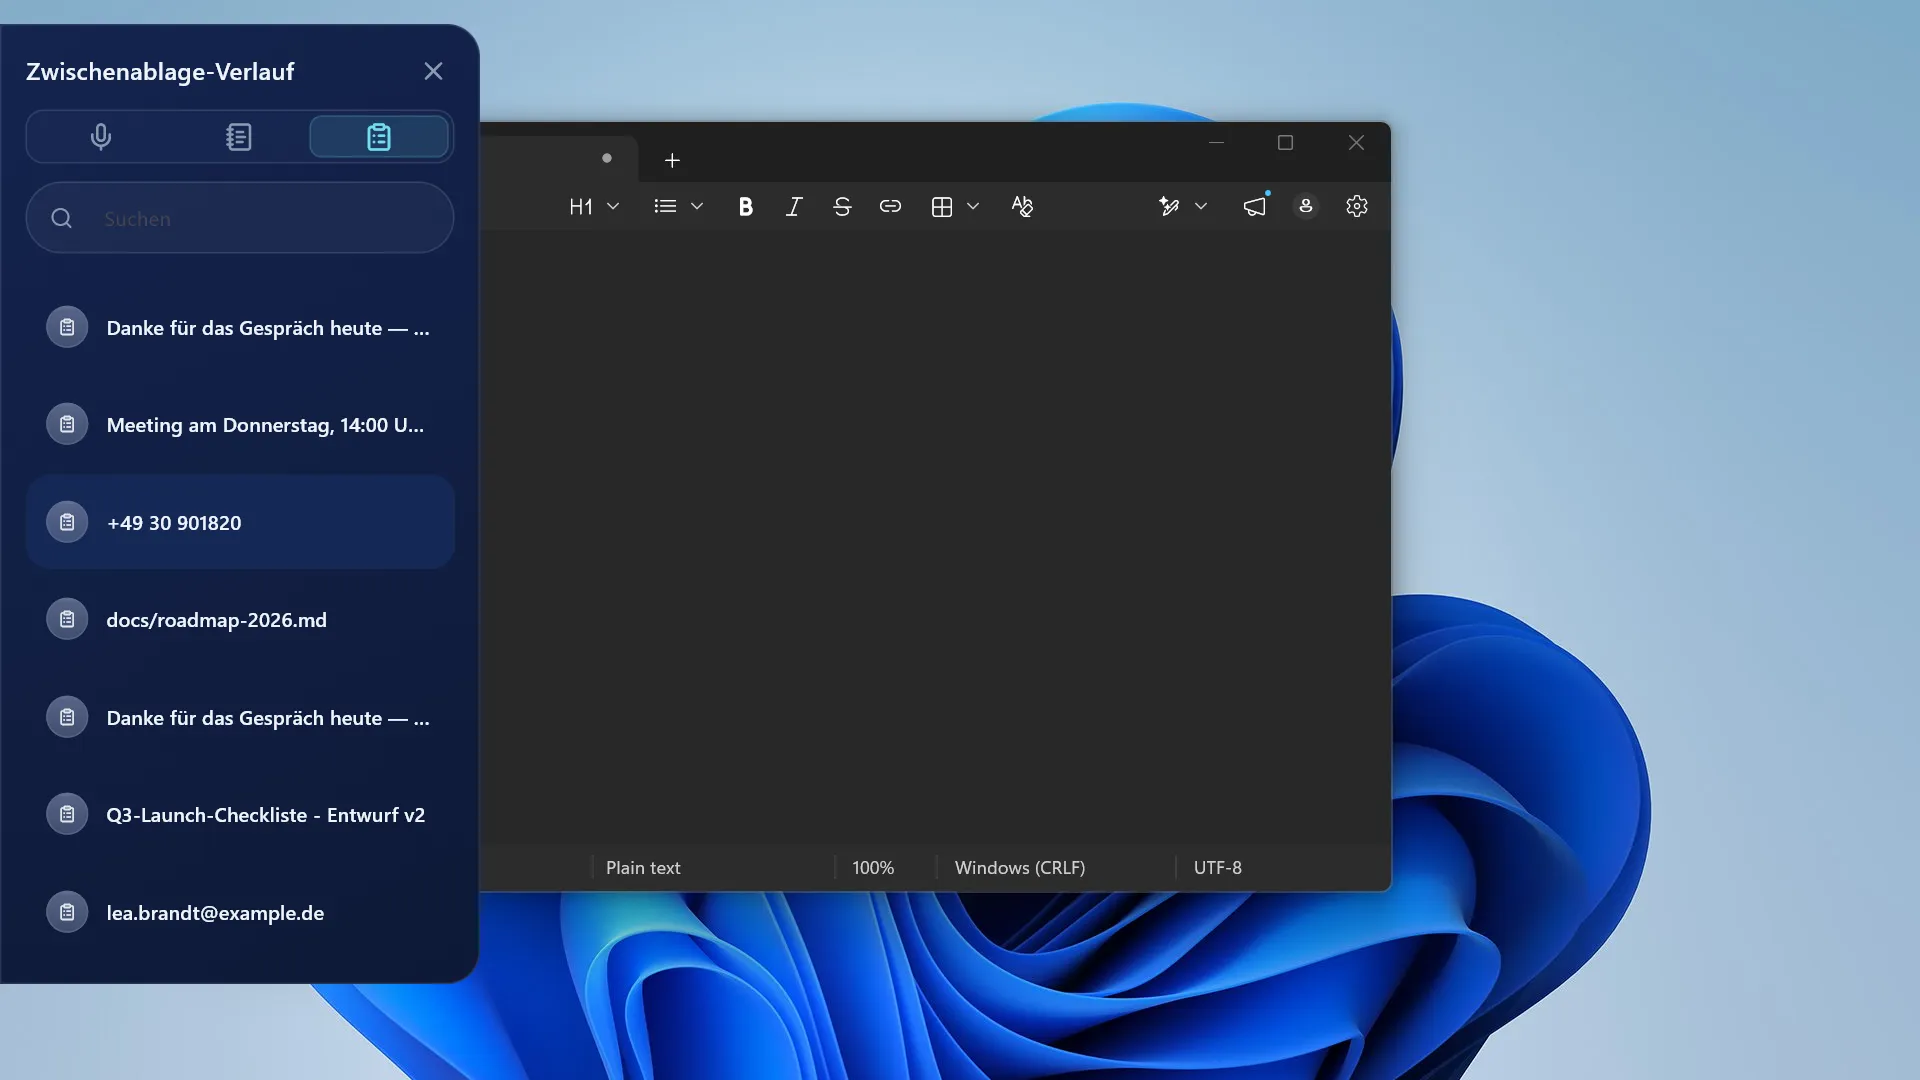Screen dimensions: 1920x1080
Task: Select clipboard entry '+49 30 901820'
Action: click(x=240, y=522)
